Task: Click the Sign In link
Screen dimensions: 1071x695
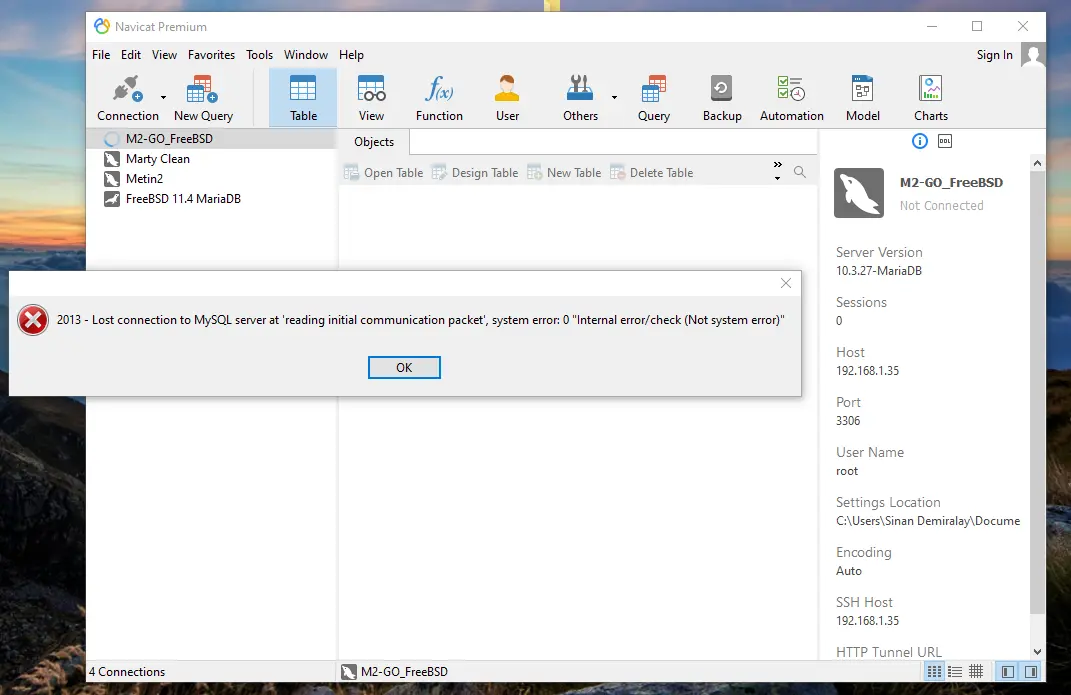Action: pos(994,55)
